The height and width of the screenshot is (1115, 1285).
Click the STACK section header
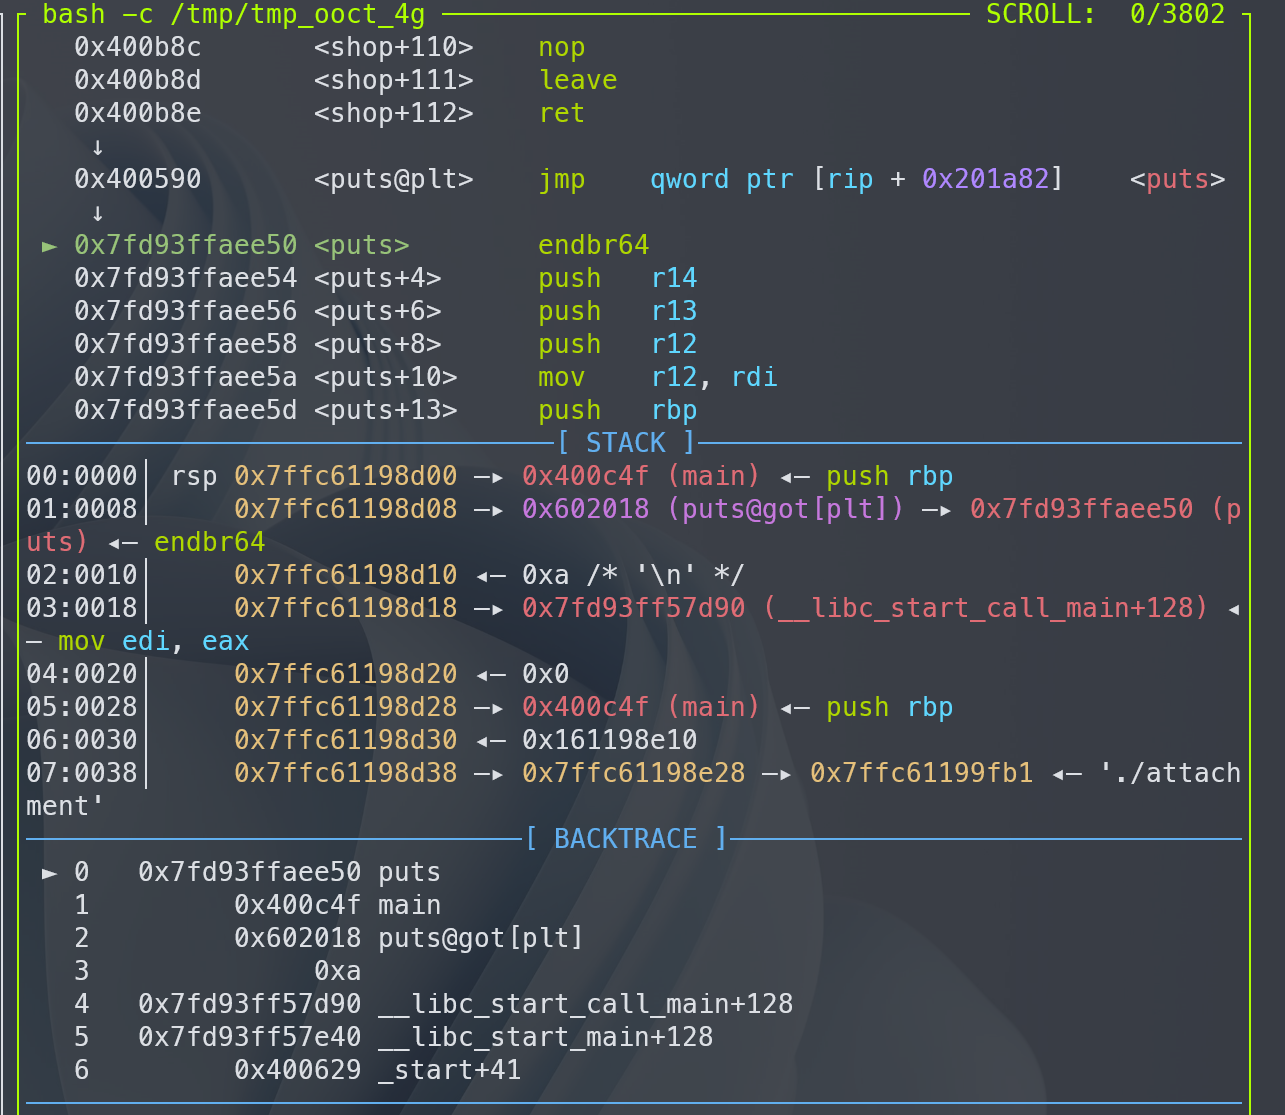click(x=626, y=443)
